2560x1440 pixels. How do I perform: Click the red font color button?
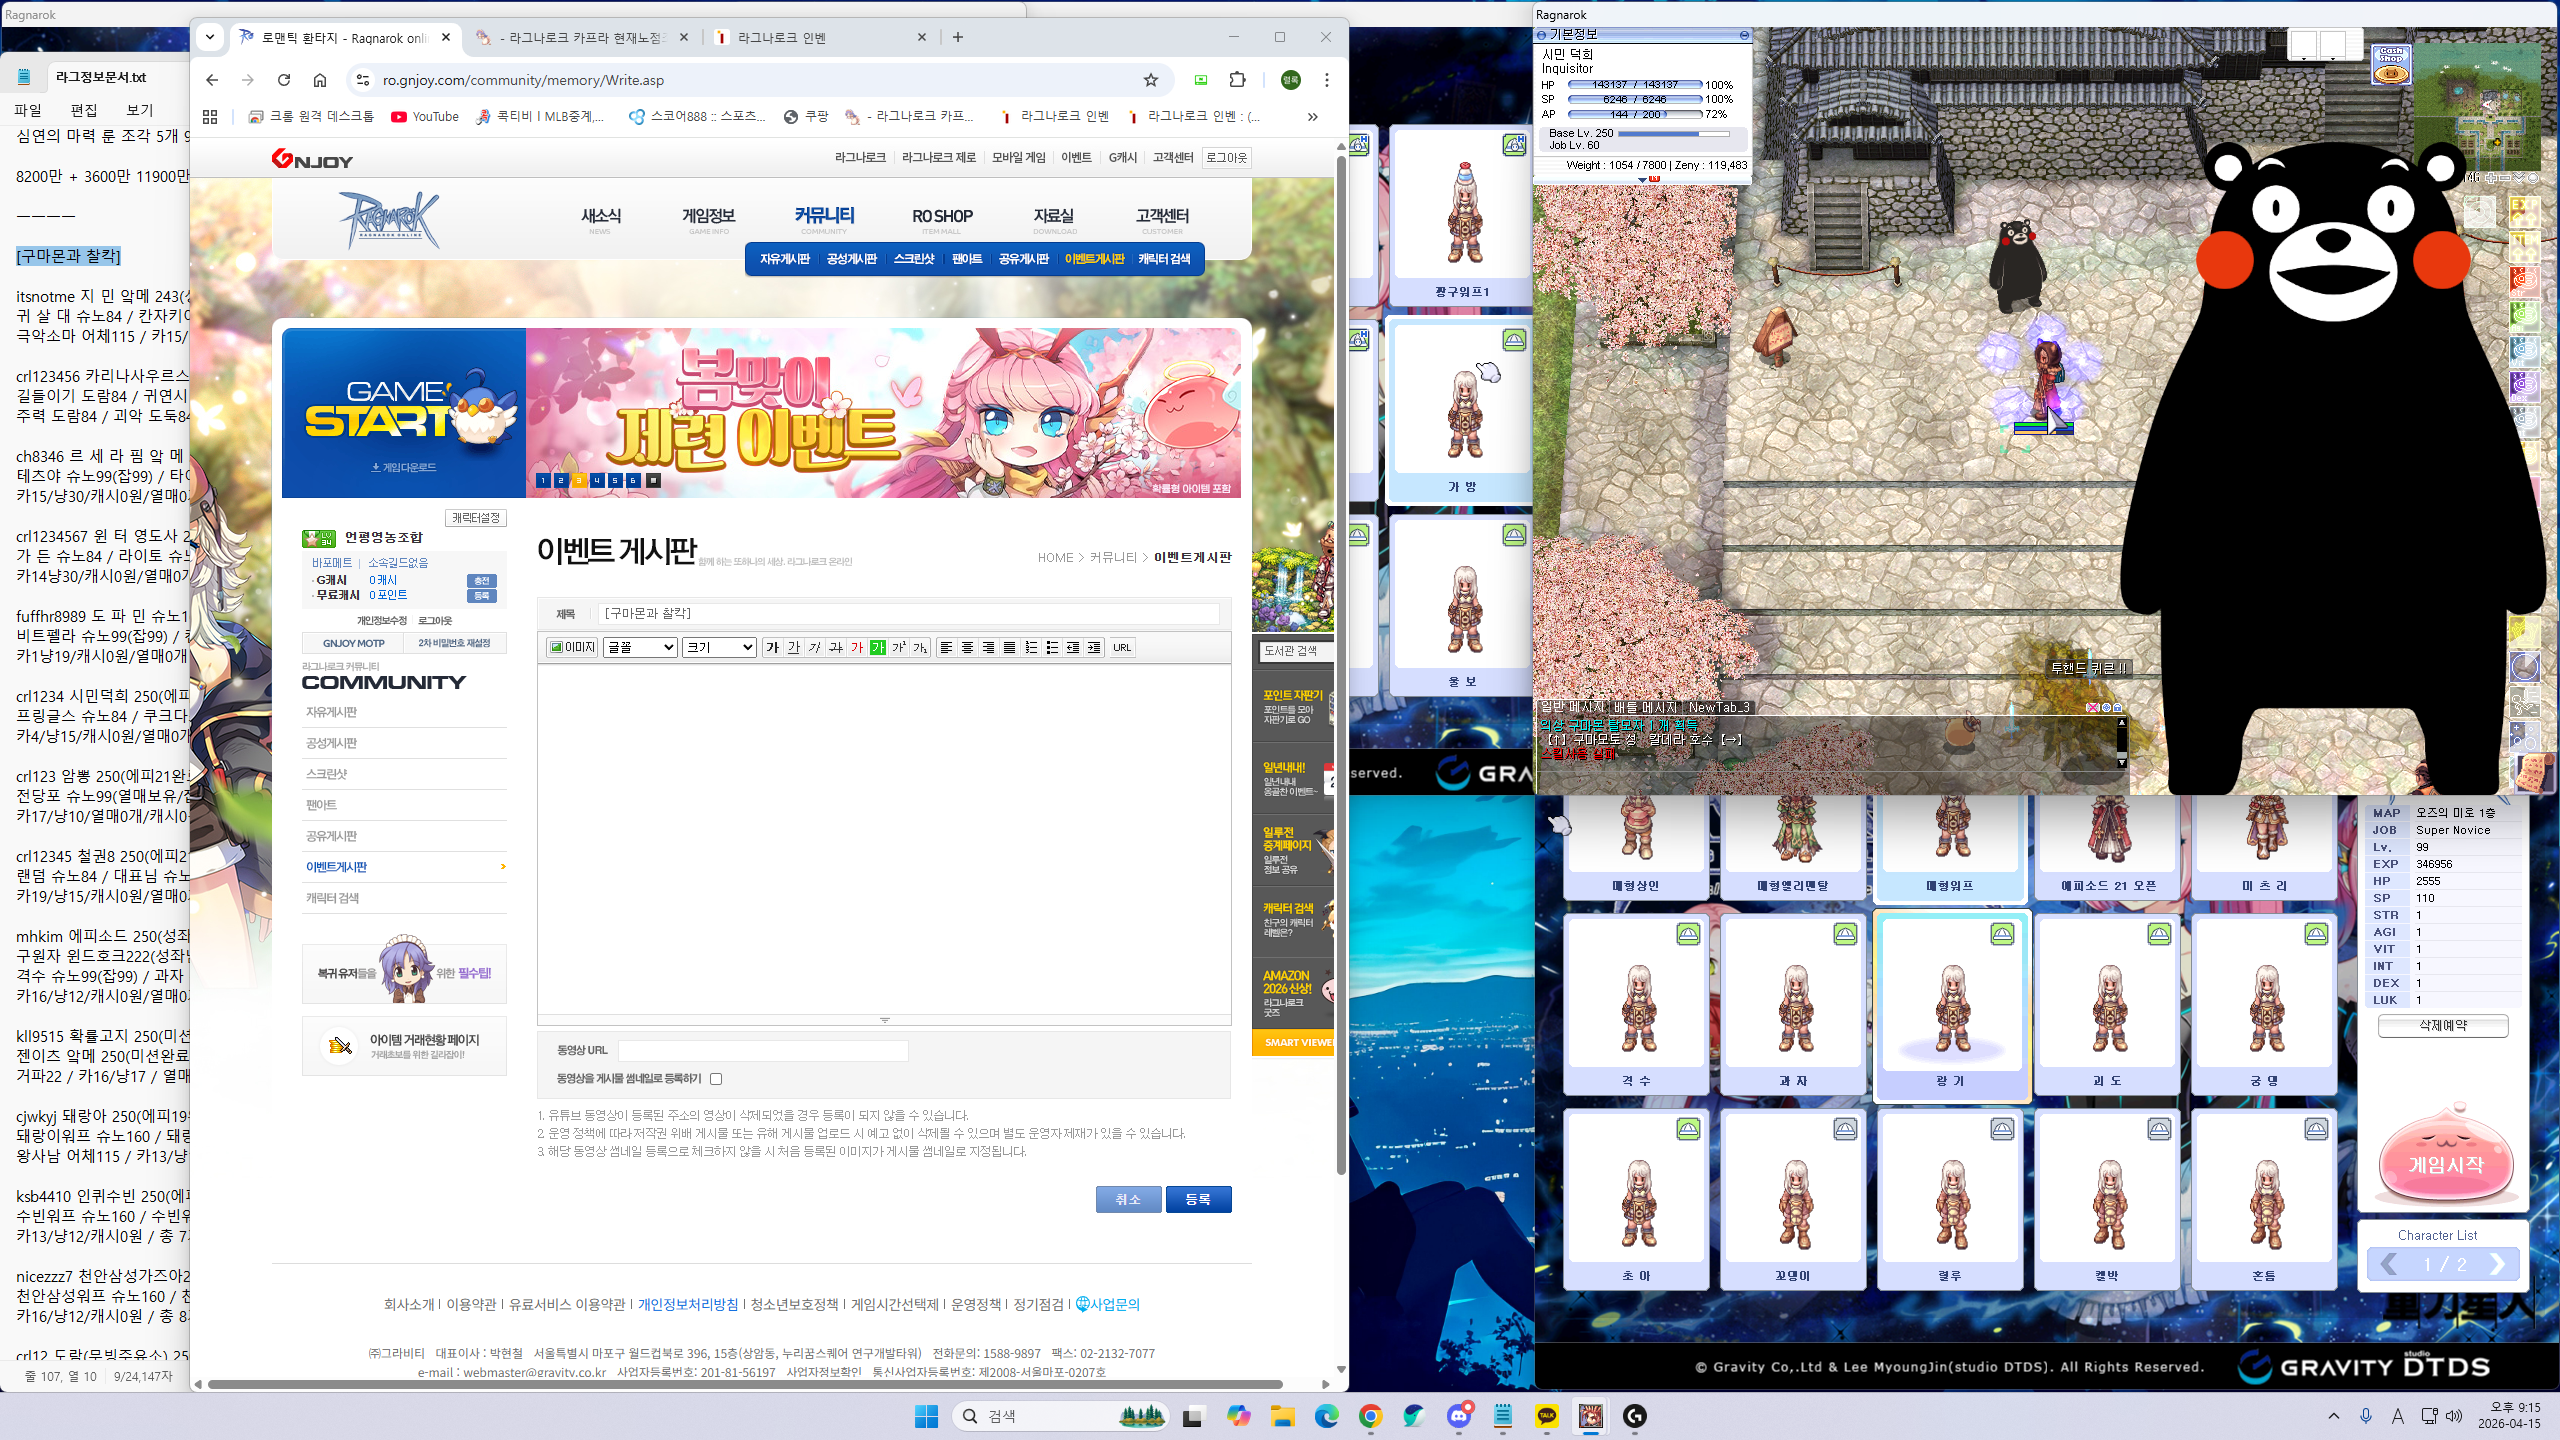click(856, 647)
